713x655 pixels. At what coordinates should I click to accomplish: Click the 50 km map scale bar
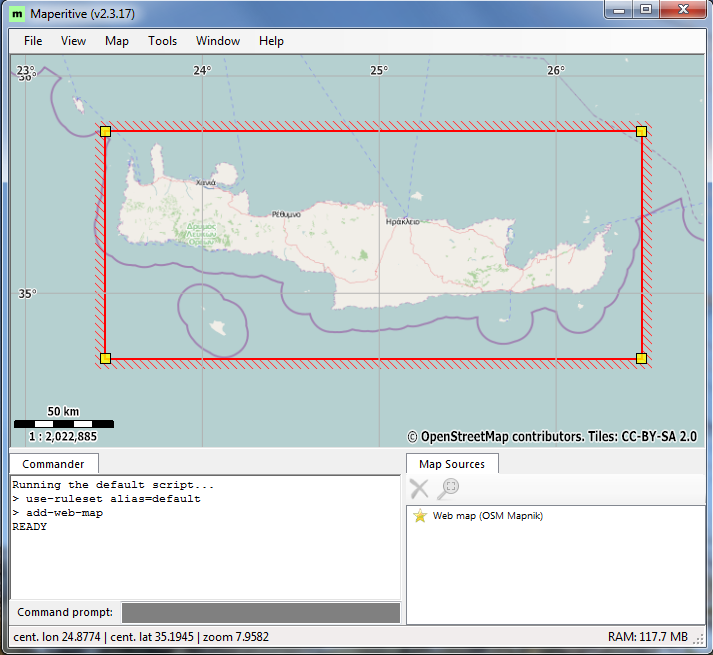[64, 423]
